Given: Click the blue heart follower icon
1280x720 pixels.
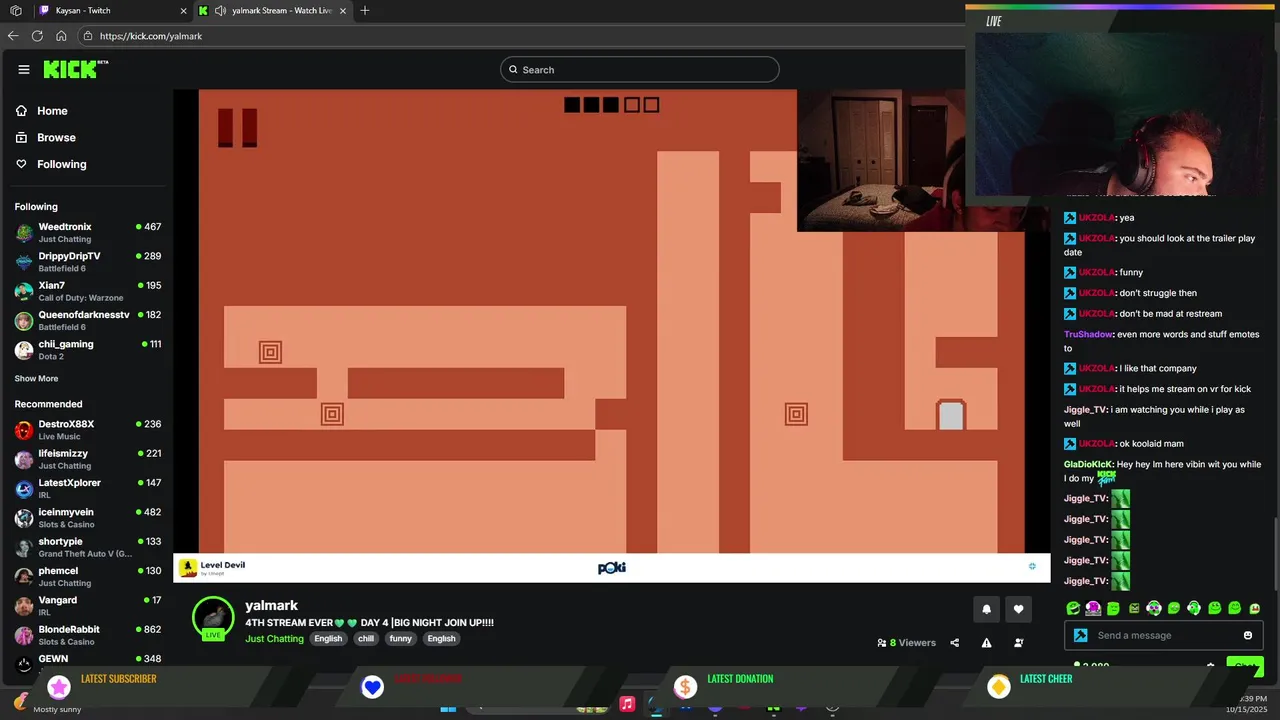Looking at the screenshot, I should (373, 687).
